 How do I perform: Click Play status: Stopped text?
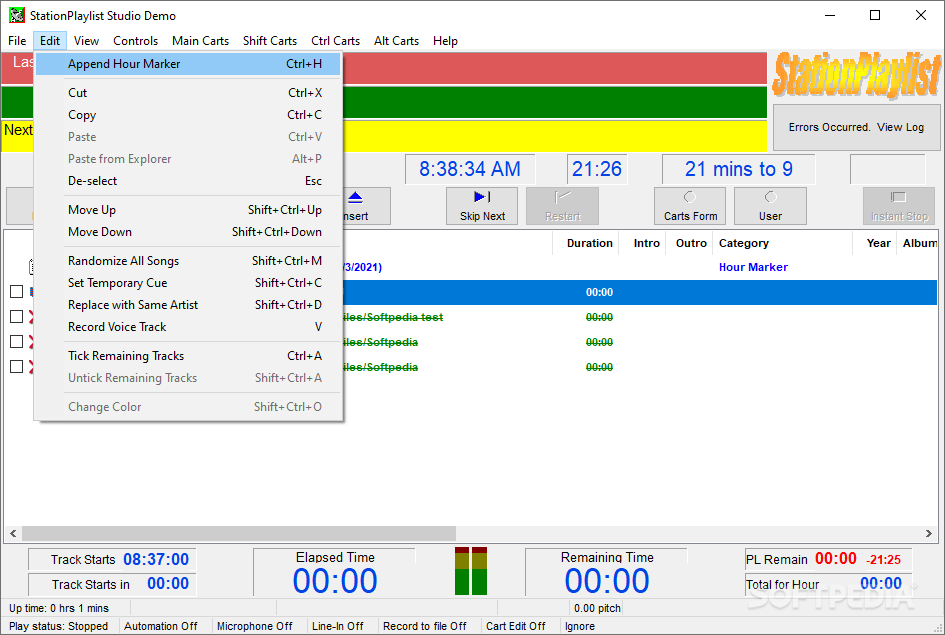pos(58,626)
